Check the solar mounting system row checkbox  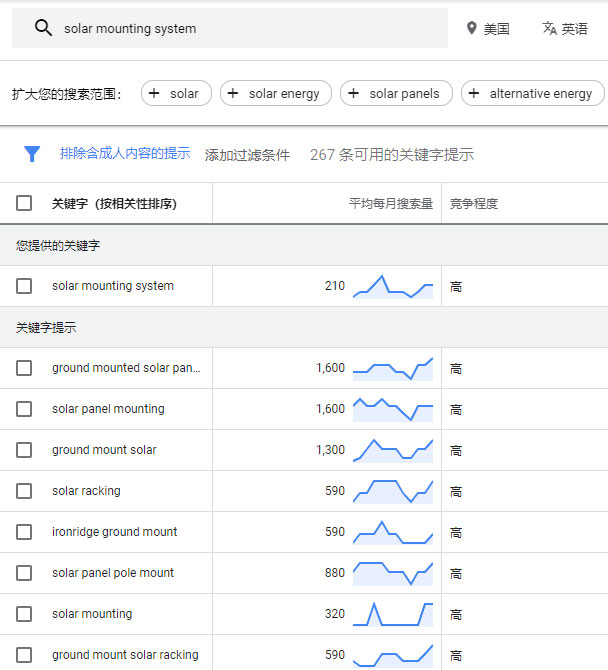click(24, 286)
